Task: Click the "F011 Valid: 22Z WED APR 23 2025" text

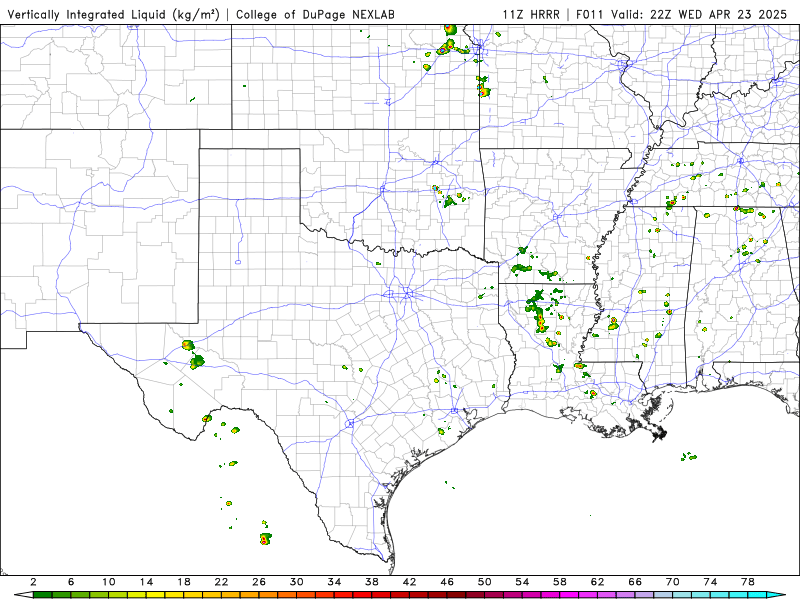Action: [x=682, y=14]
